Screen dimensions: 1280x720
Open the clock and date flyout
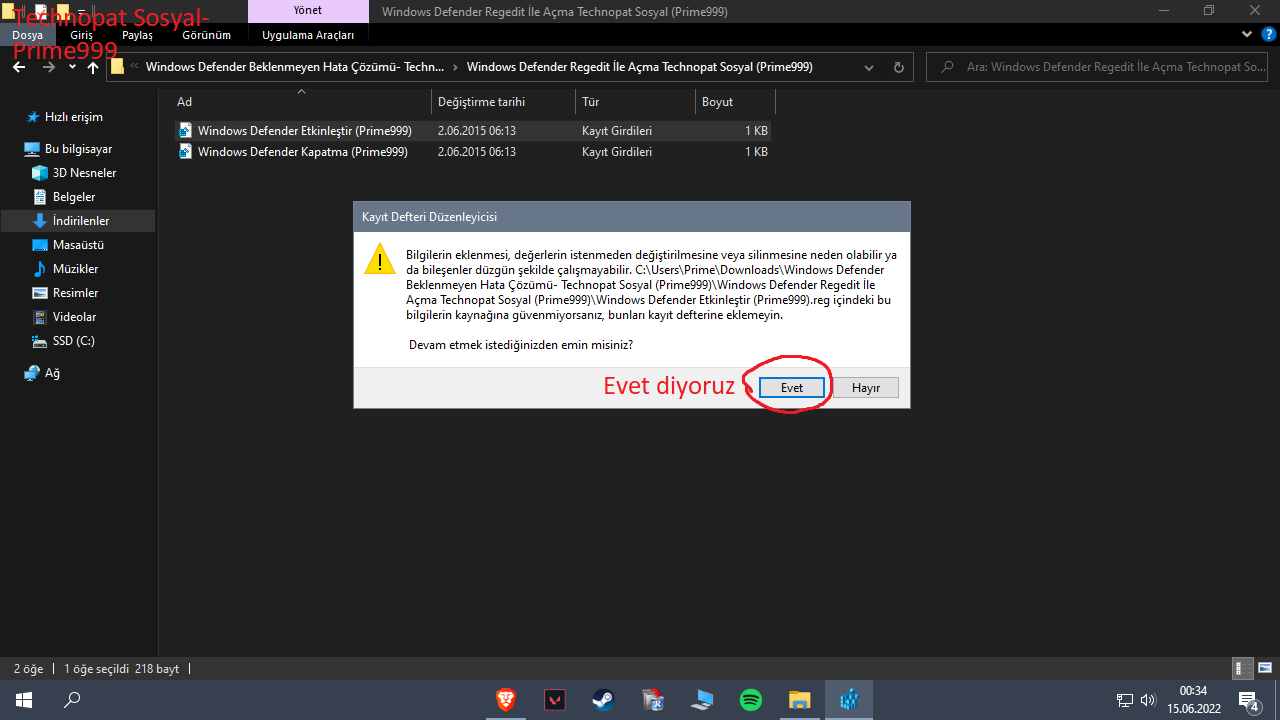1193,700
